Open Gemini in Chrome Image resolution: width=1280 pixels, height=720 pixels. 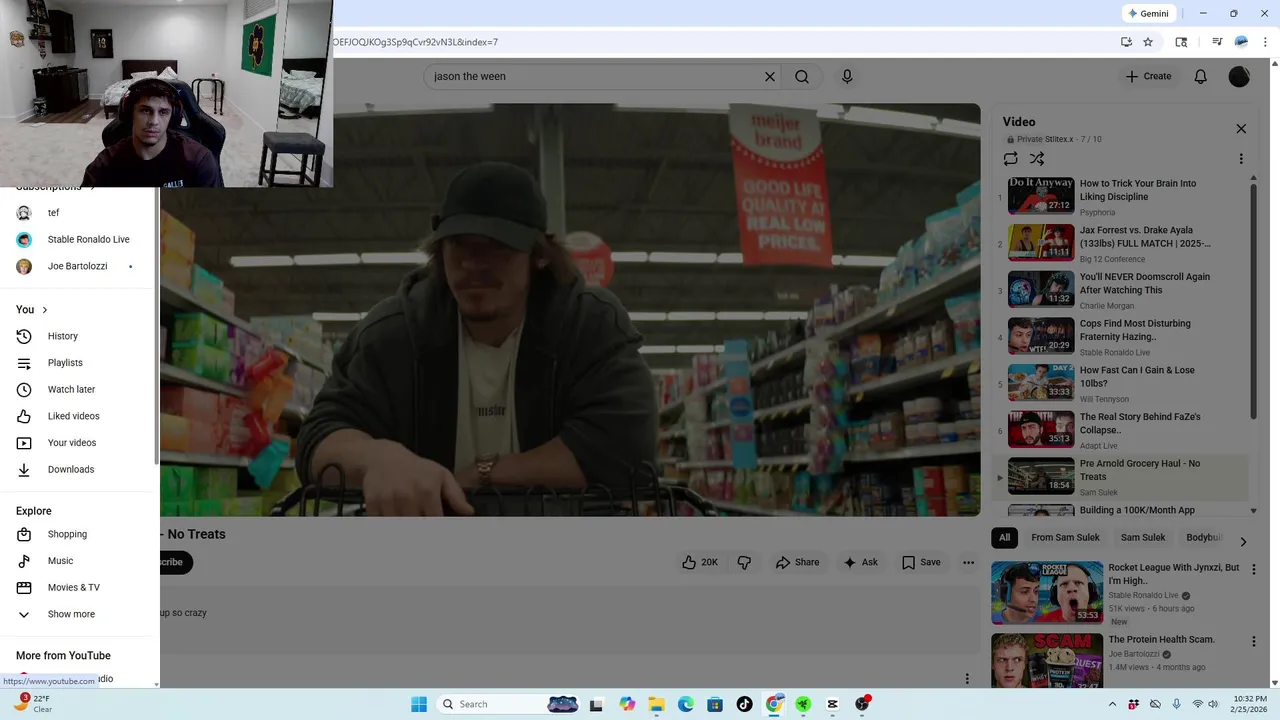[x=1148, y=13]
